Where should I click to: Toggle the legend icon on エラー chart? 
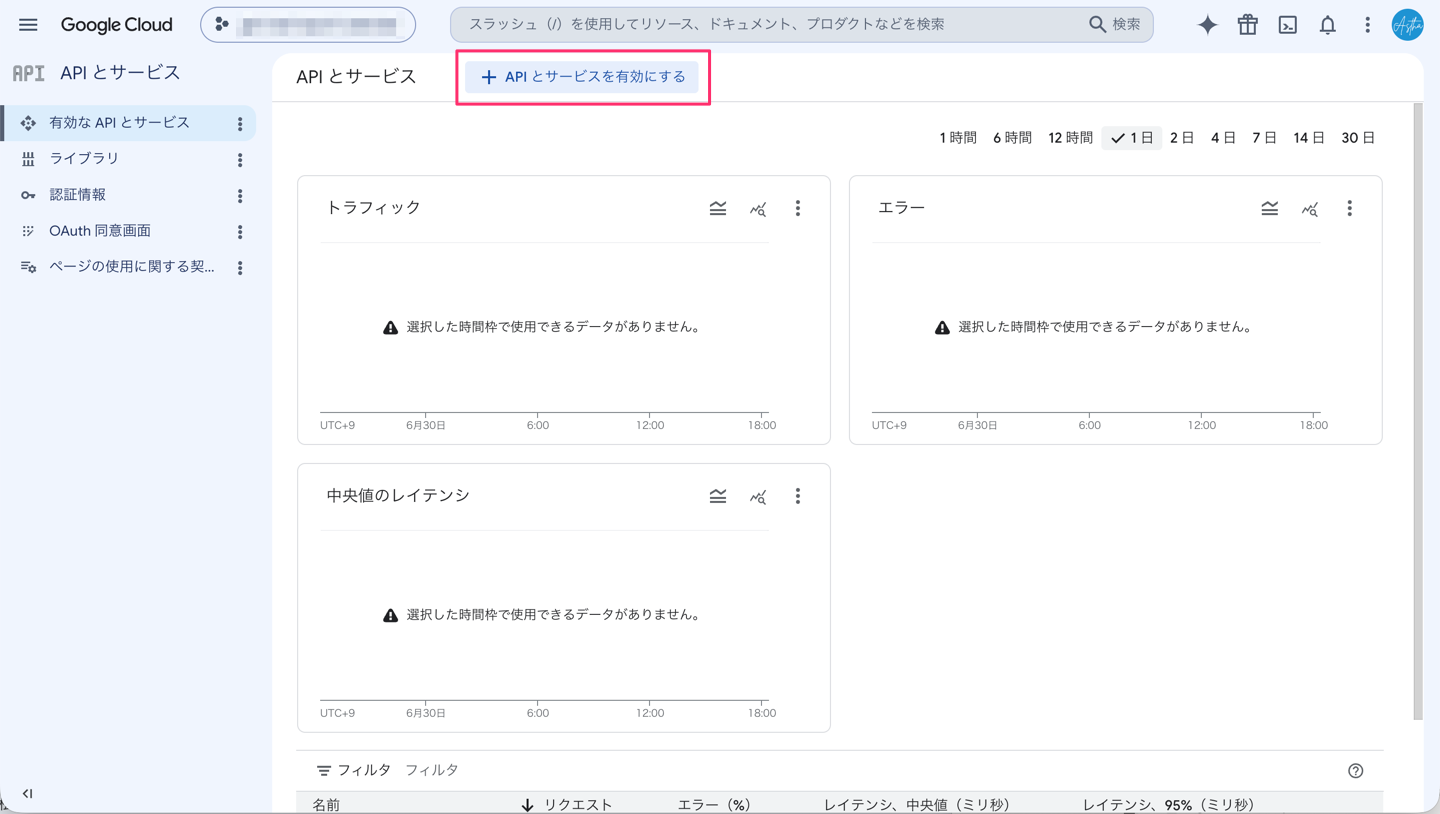1270,208
